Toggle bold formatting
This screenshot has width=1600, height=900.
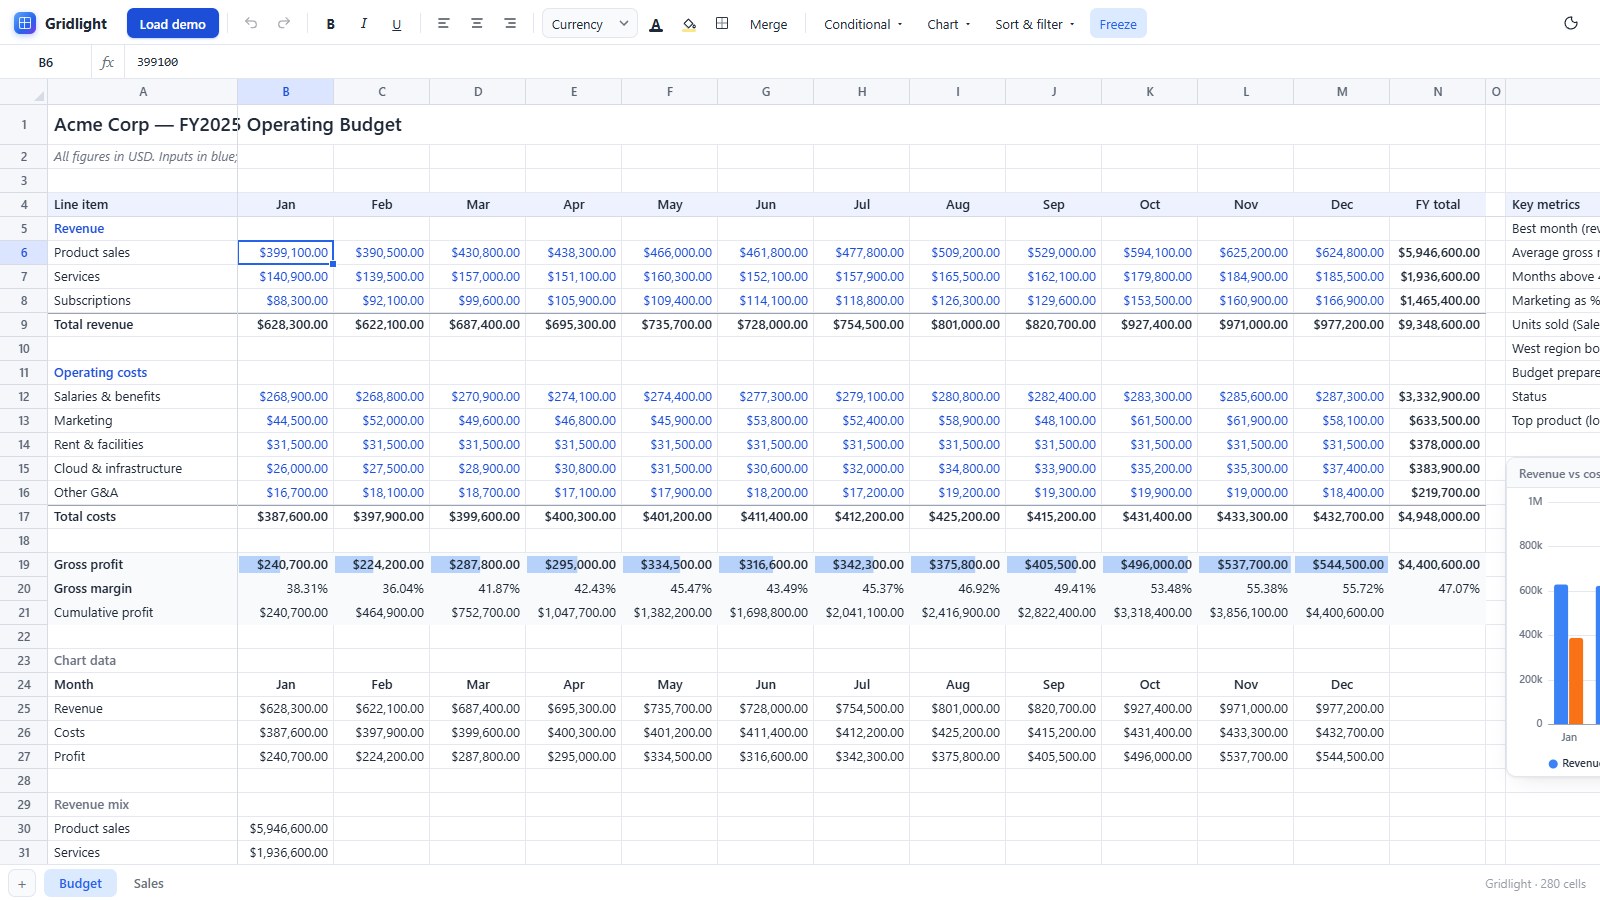point(331,23)
